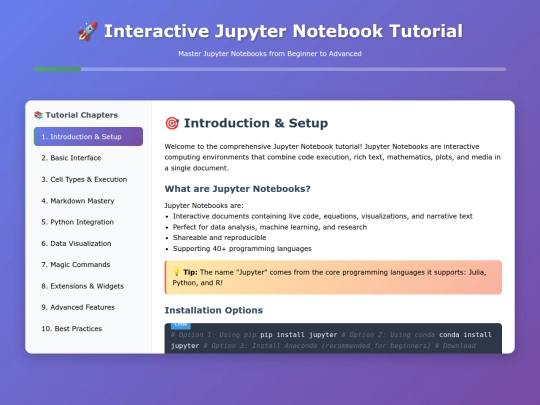Viewport: 540px width, 405px height.
Task: Click the text Jupyter Notebooks are:
Action: [x=204, y=206]
